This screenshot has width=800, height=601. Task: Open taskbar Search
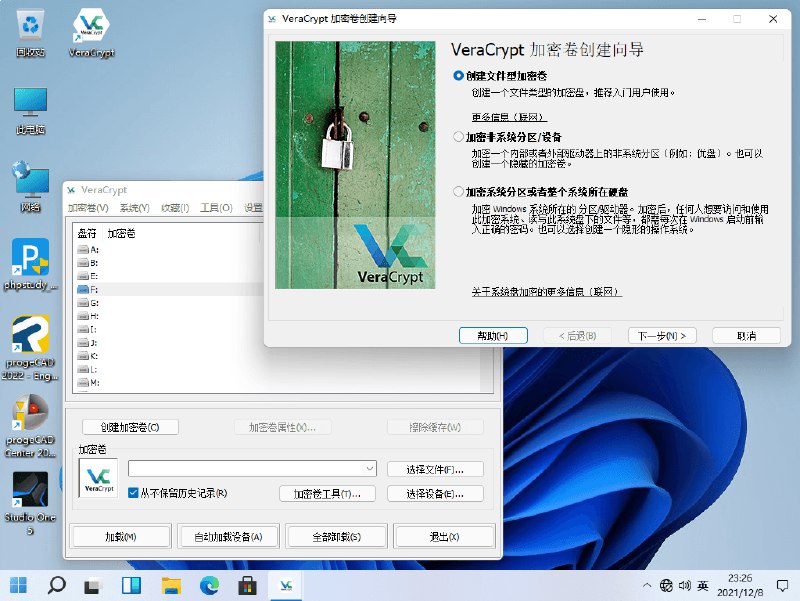56,585
